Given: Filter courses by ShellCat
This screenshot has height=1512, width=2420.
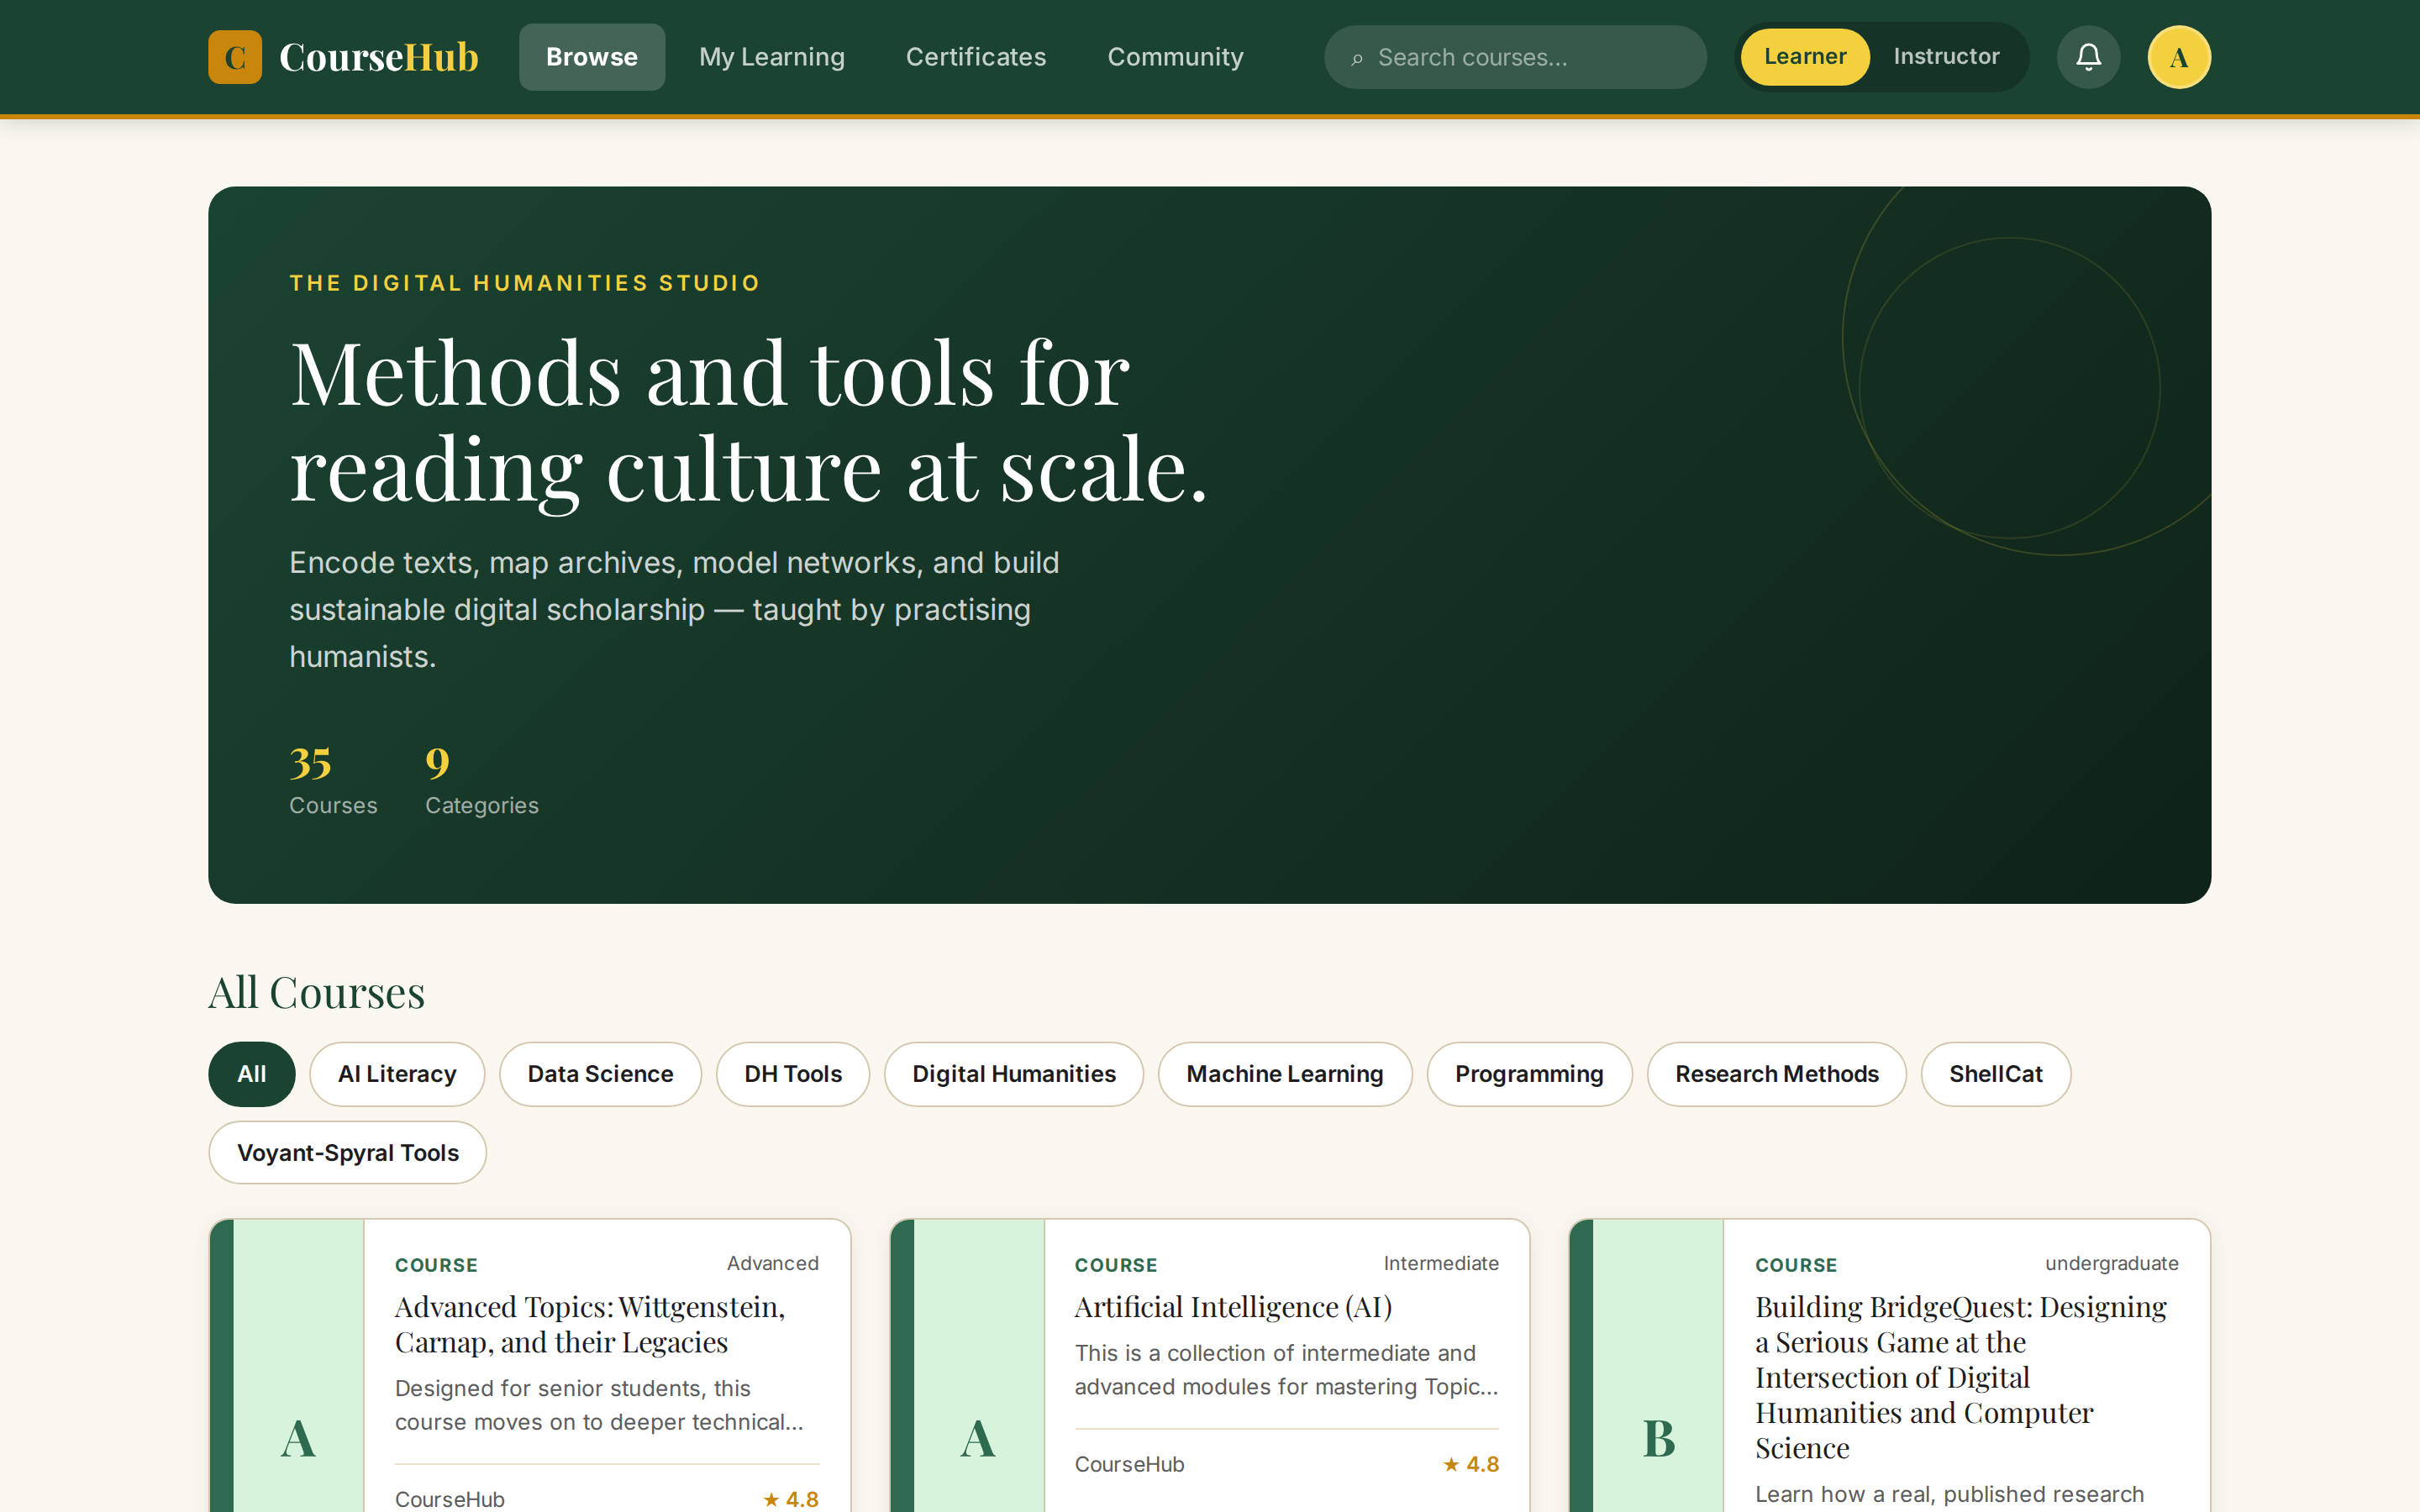Looking at the screenshot, I should [1995, 1074].
